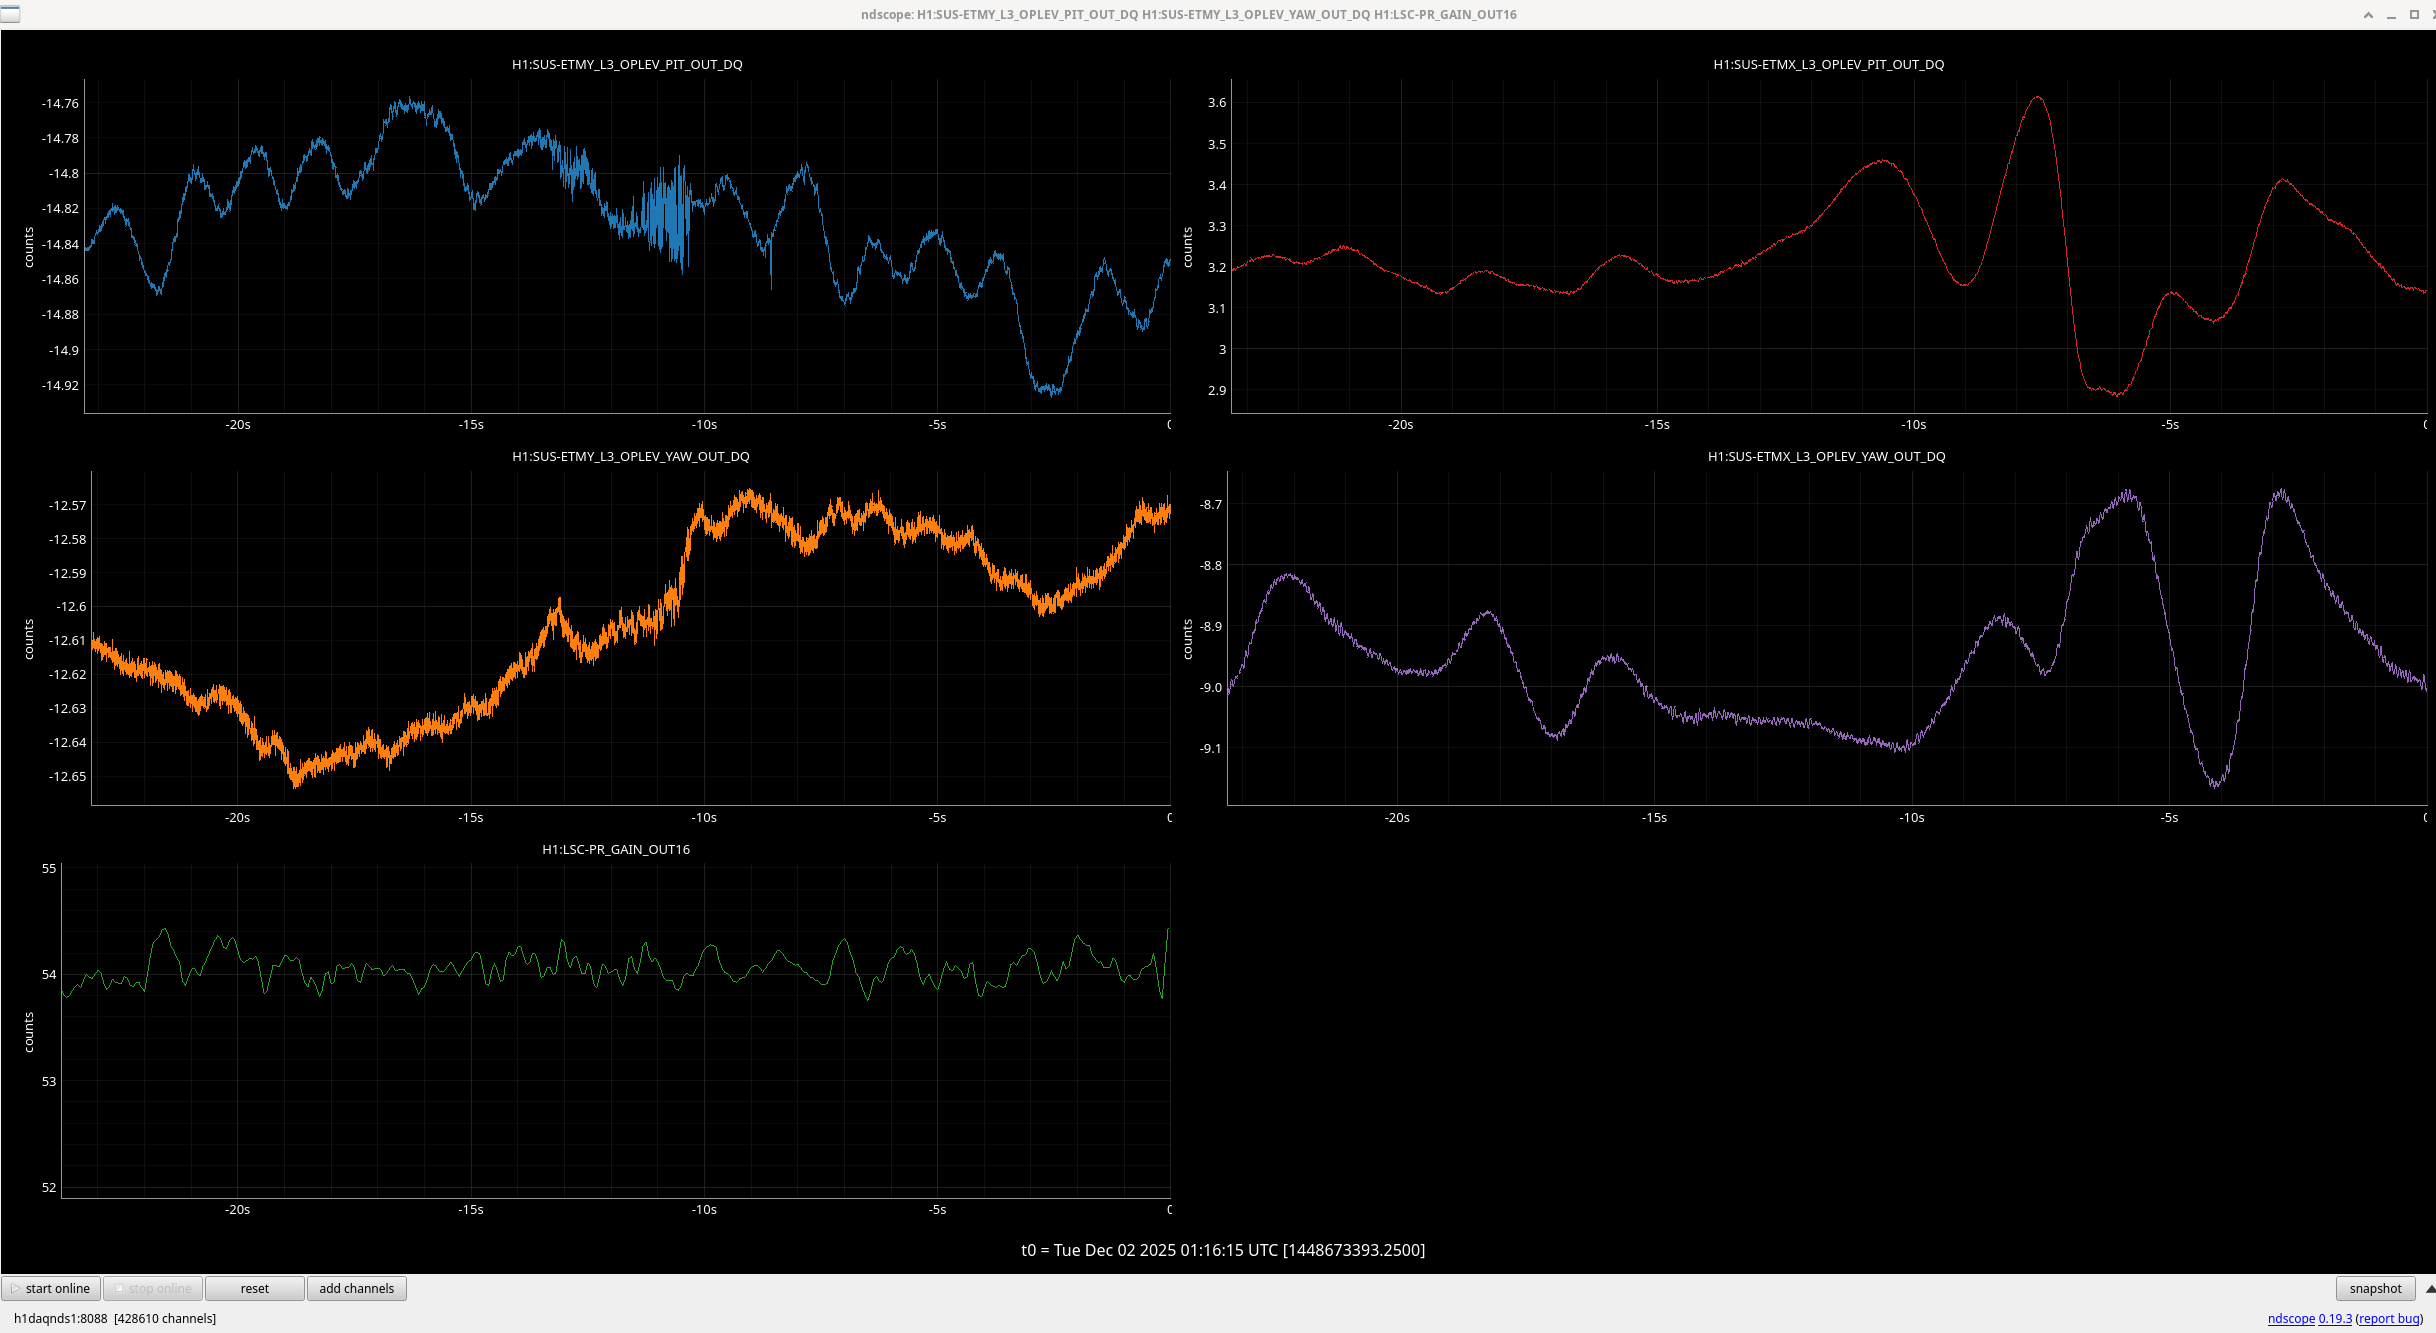Image resolution: width=2436 pixels, height=1333 pixels.
Task: Minimize the ndscope window
Action: pyautogui.click(x=2391, y=15)
